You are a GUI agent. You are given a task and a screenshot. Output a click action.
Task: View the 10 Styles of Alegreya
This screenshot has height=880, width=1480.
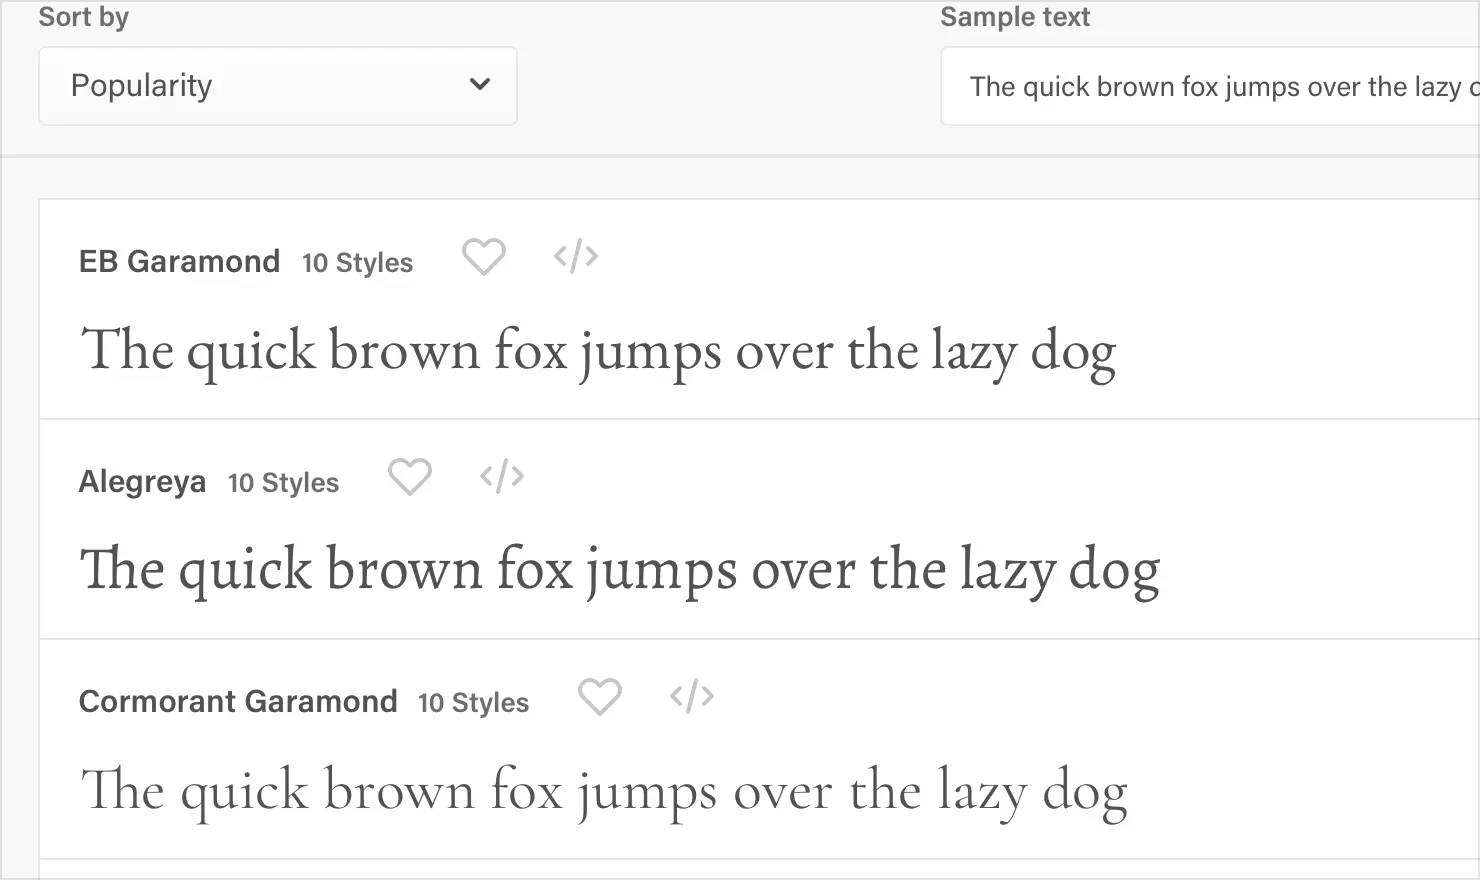283,483
